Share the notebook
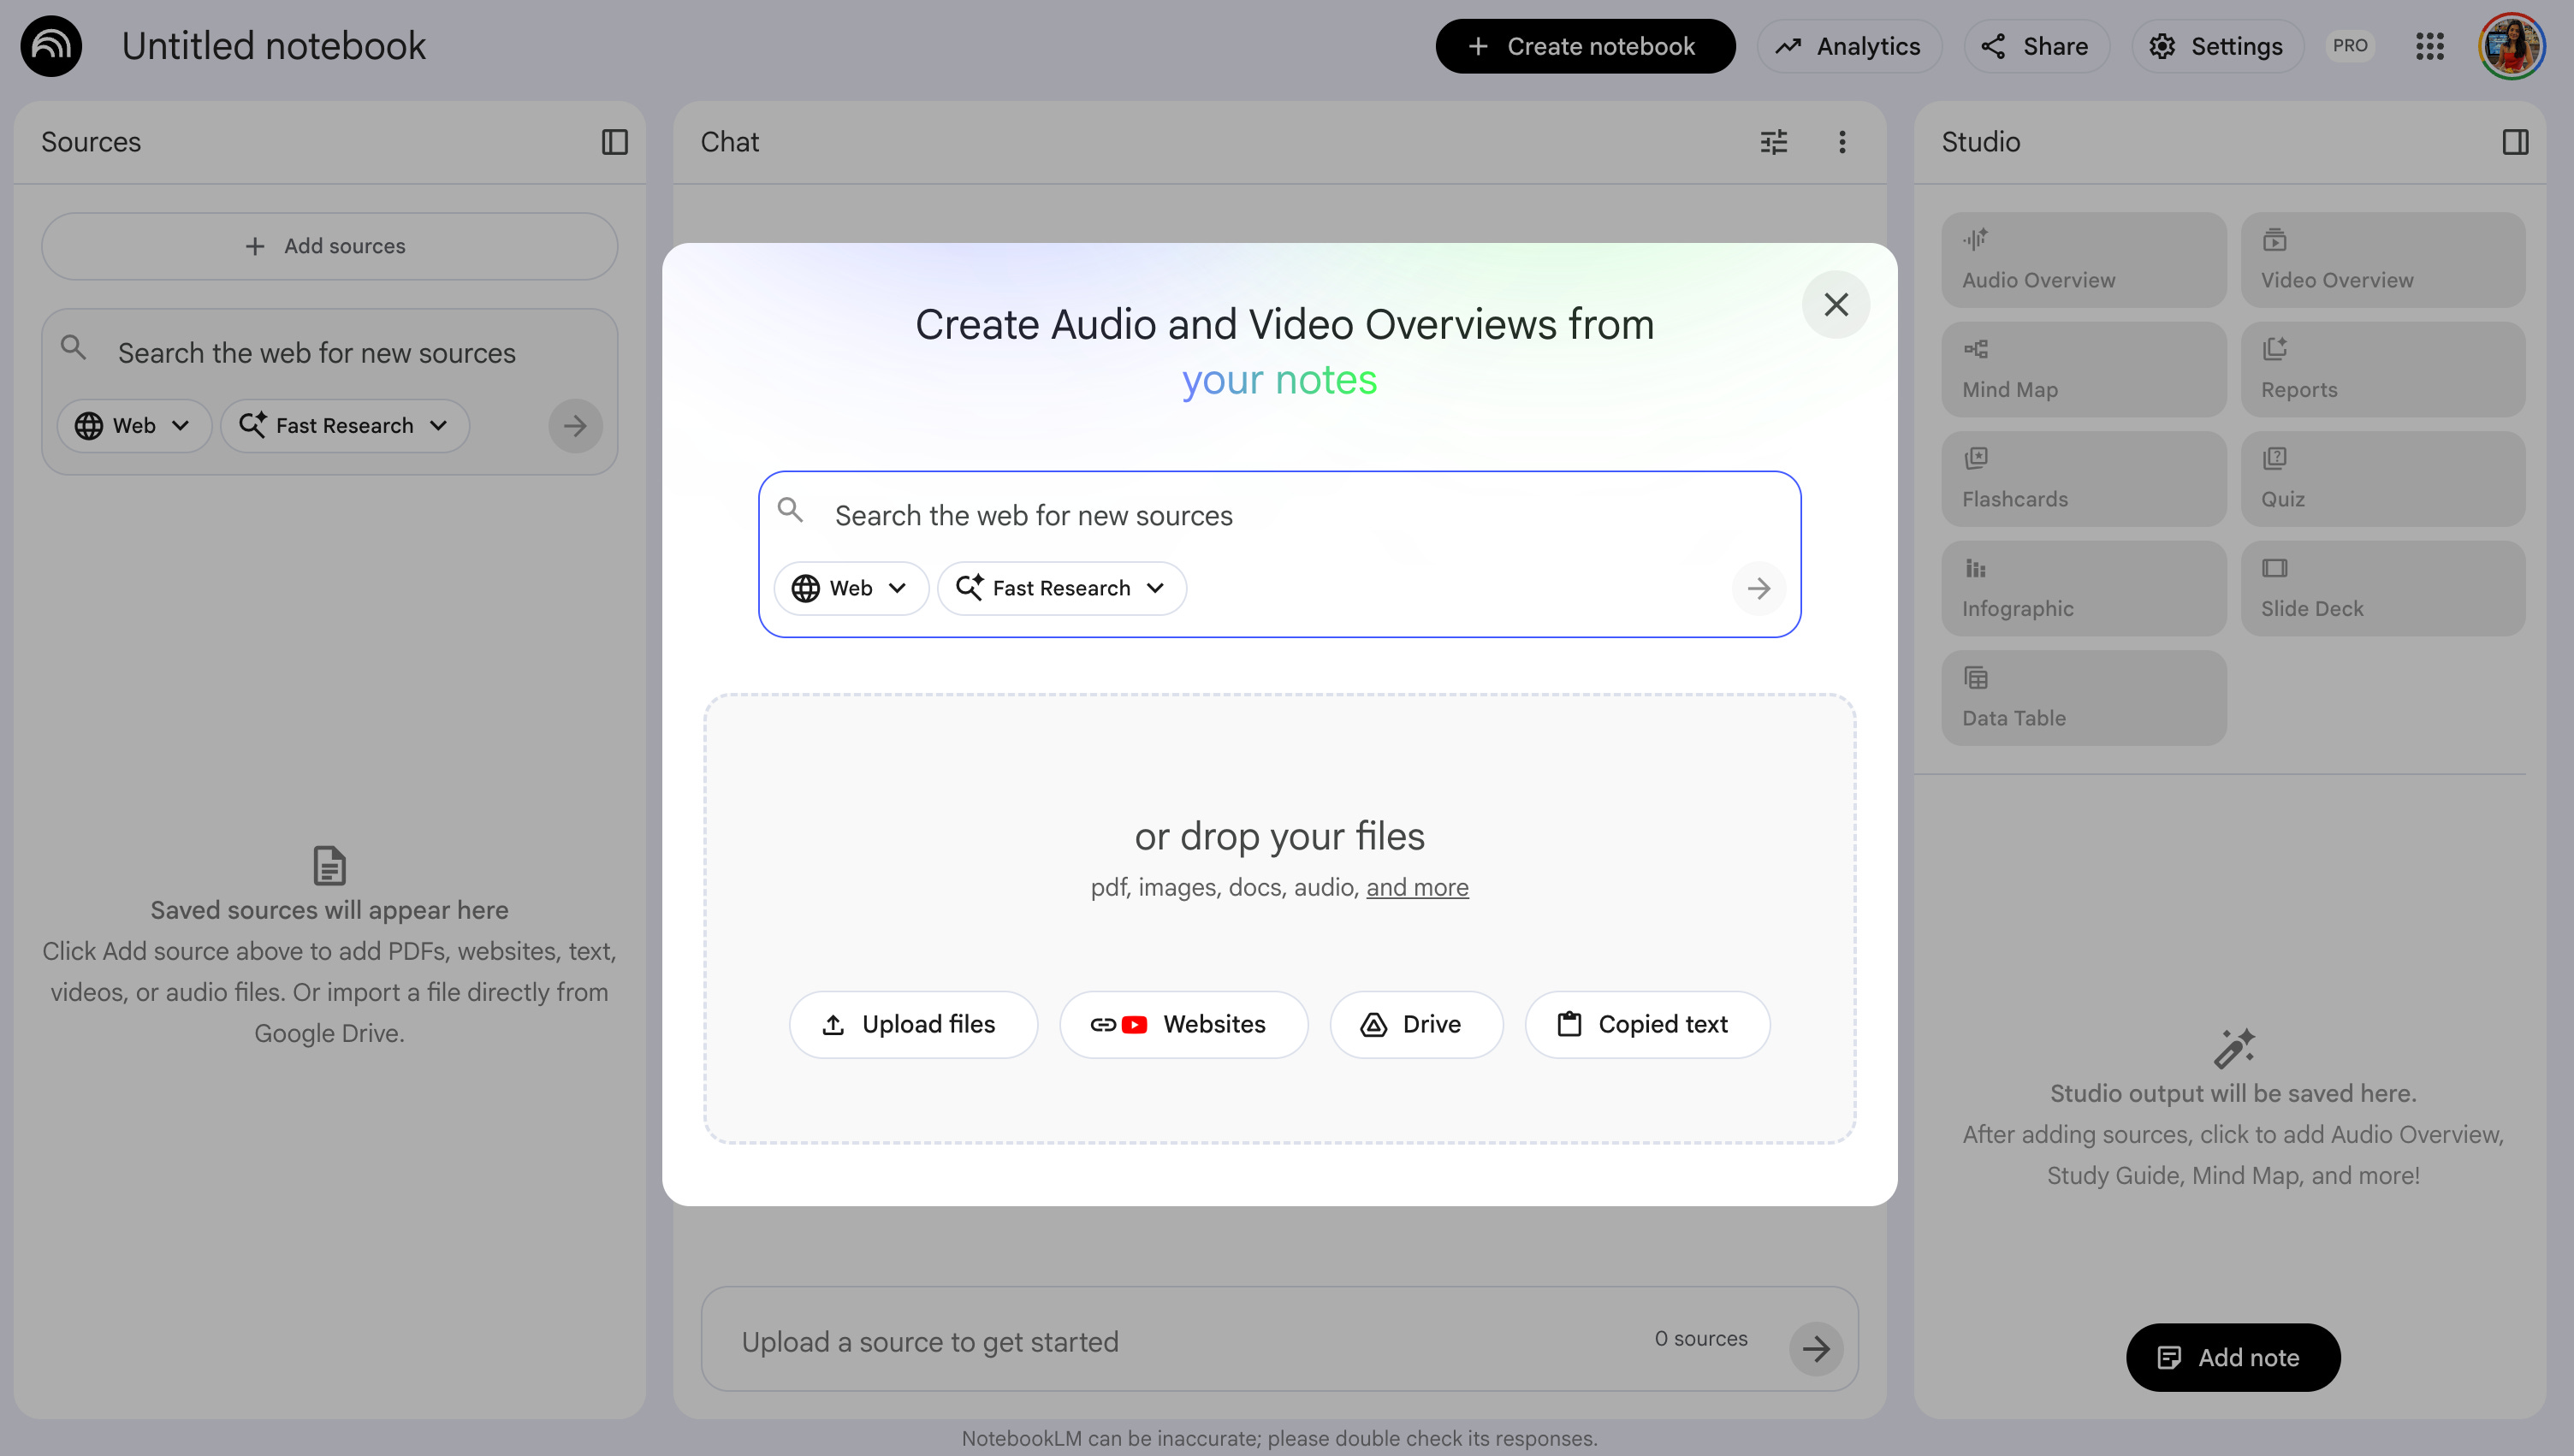This screenshot has height=1456, width=2574. coord(2036,46)
